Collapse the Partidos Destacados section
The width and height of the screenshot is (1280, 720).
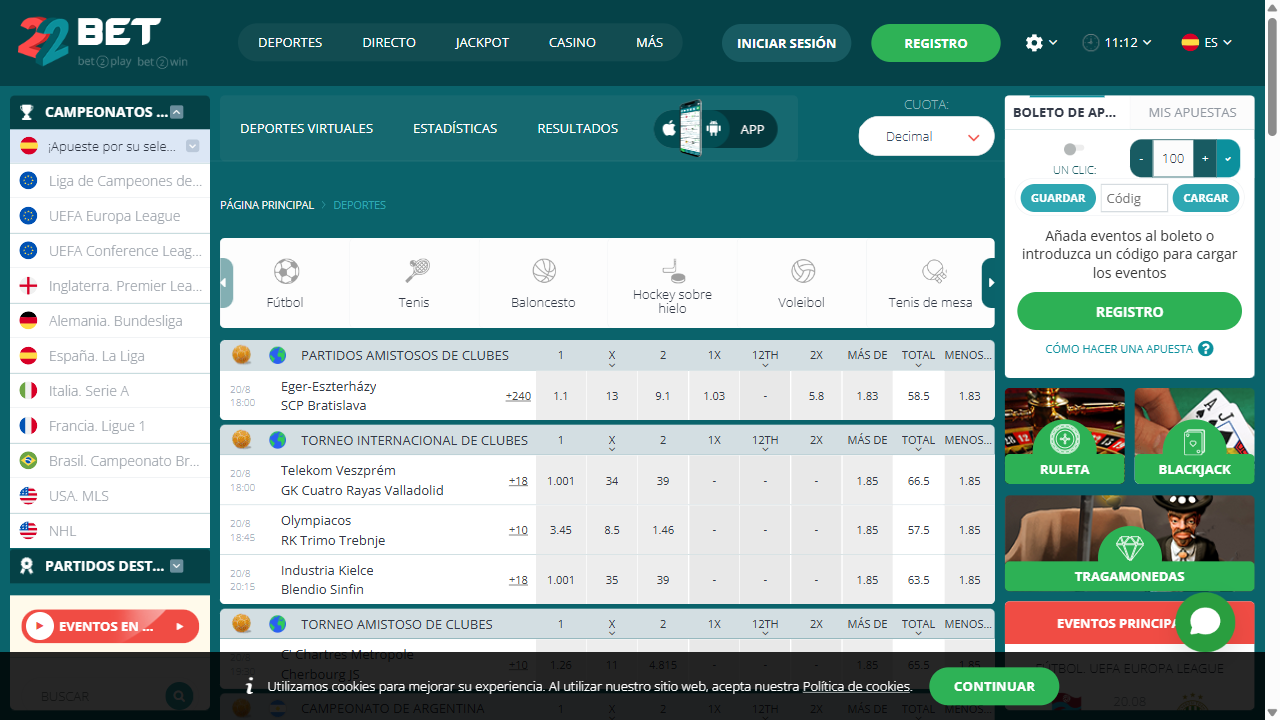(177, 566)
